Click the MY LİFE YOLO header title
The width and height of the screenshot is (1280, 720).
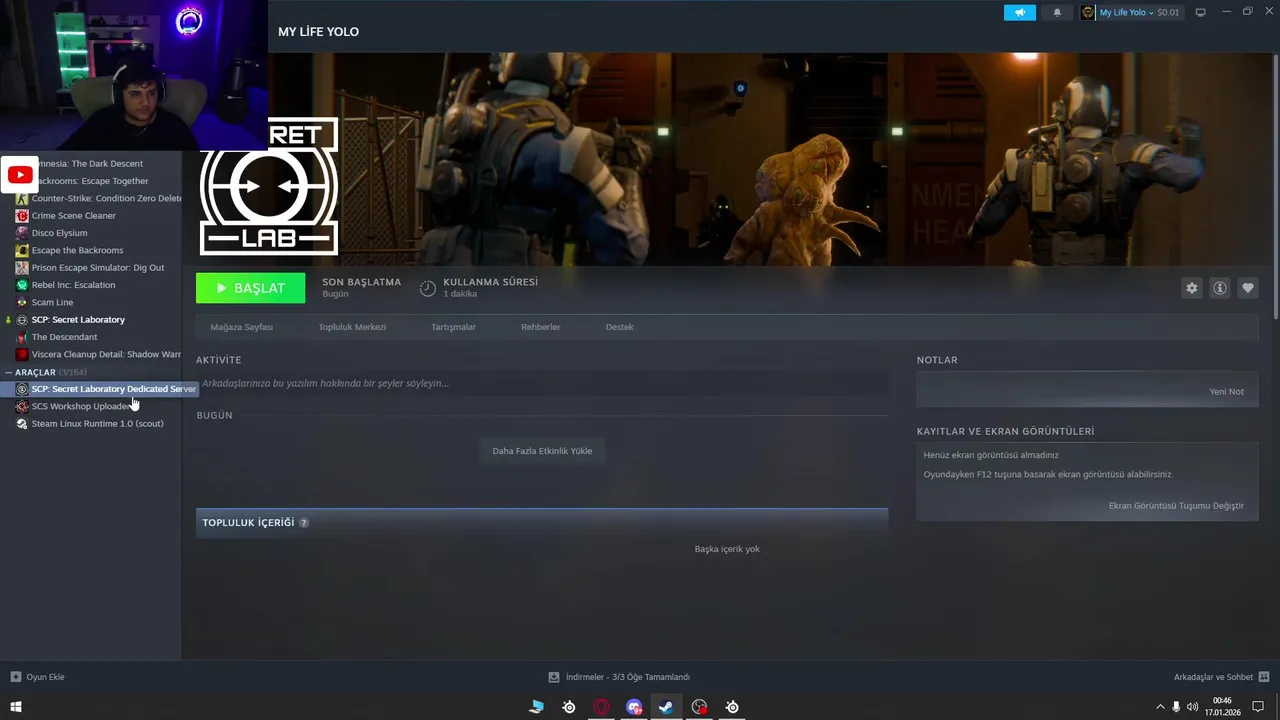click(x=318, y=32)
